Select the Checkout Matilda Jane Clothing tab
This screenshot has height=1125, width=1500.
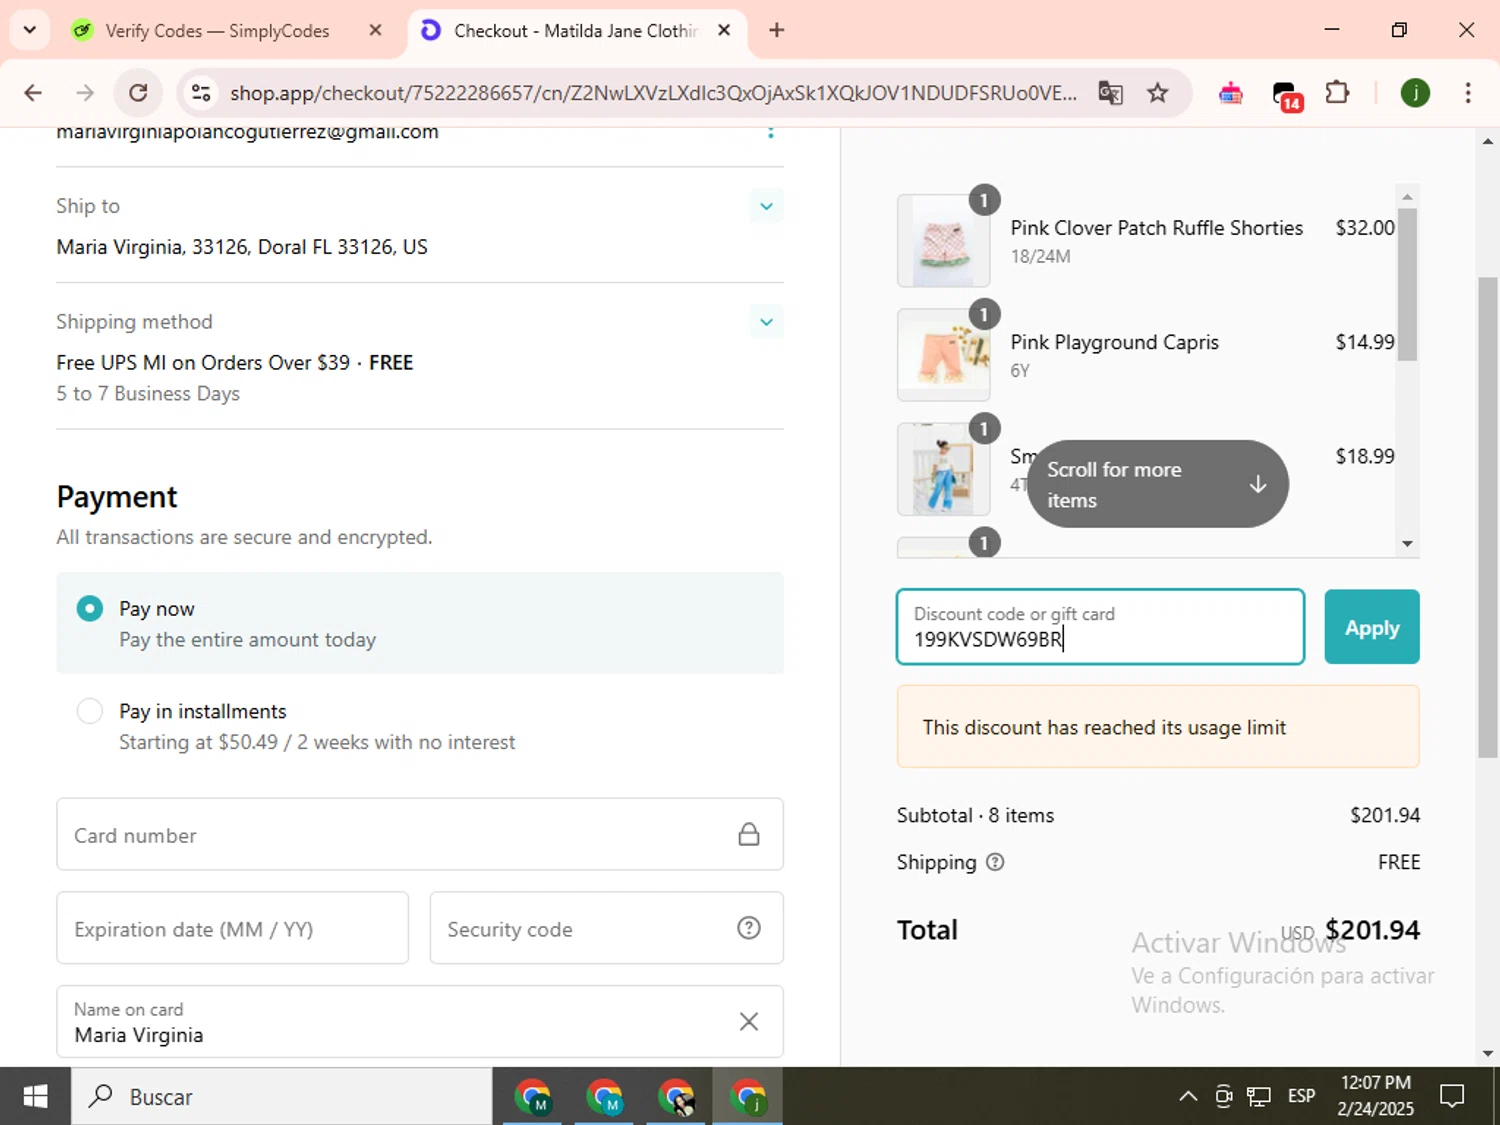(x=574, y=31)
